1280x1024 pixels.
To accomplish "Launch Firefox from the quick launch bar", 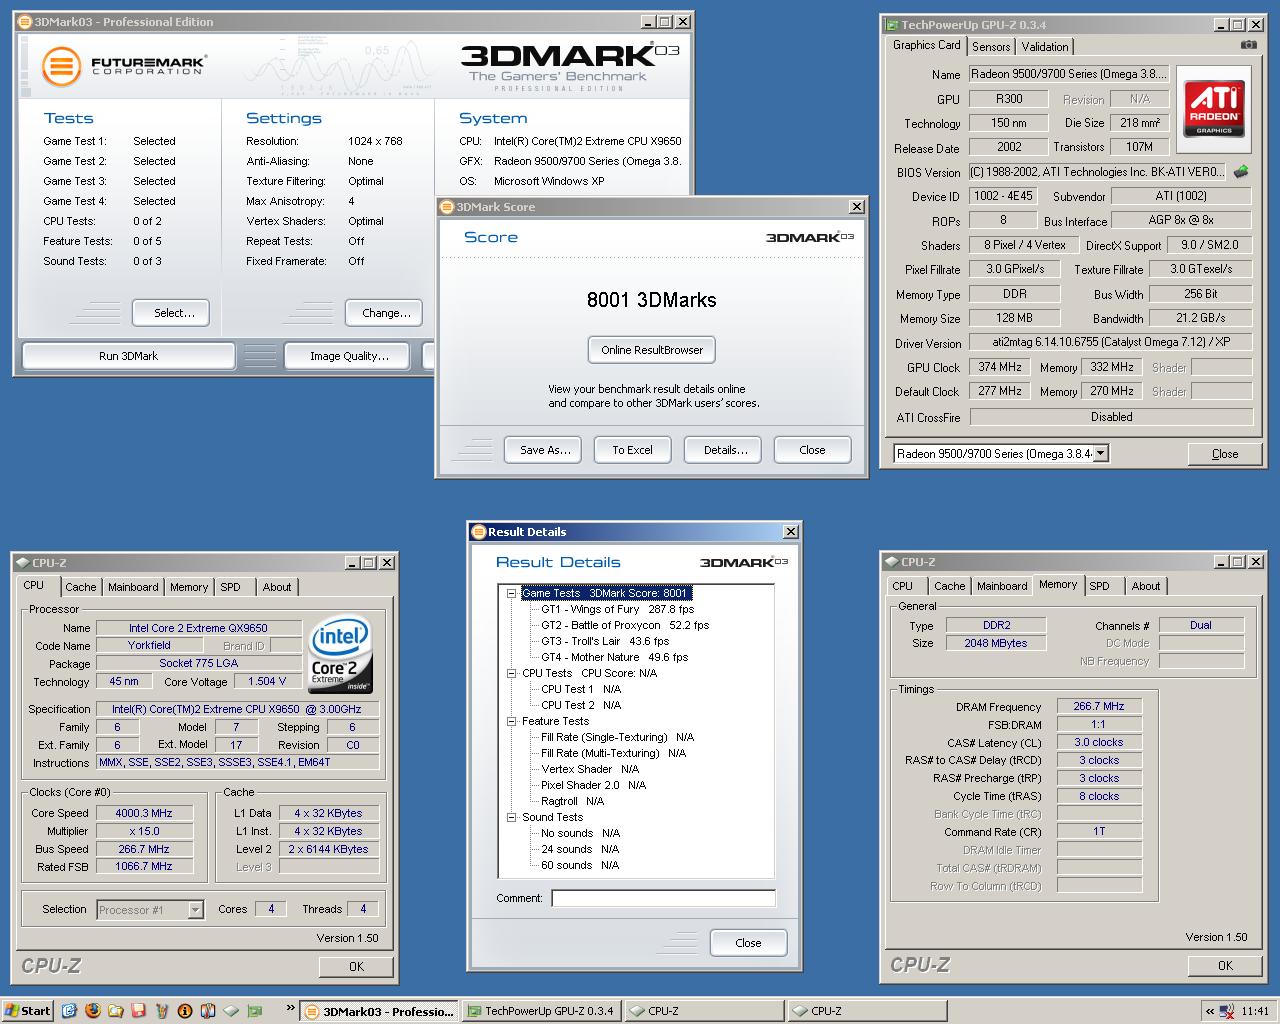I will click(x=93, y=1011).
